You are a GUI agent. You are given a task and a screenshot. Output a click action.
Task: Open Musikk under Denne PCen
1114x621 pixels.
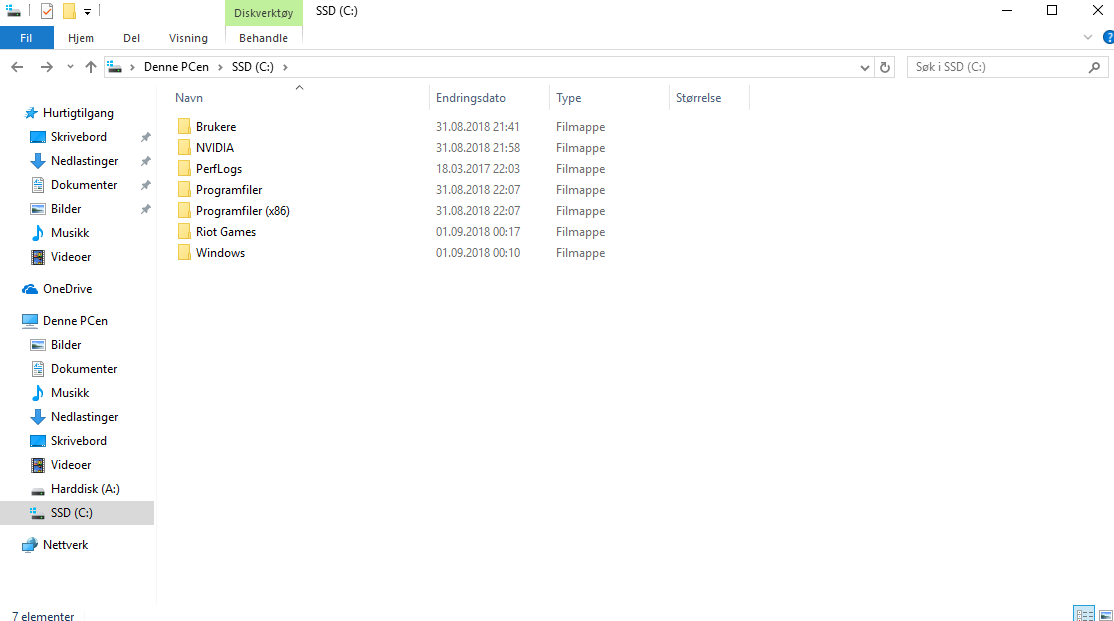[x=70, y=393]
